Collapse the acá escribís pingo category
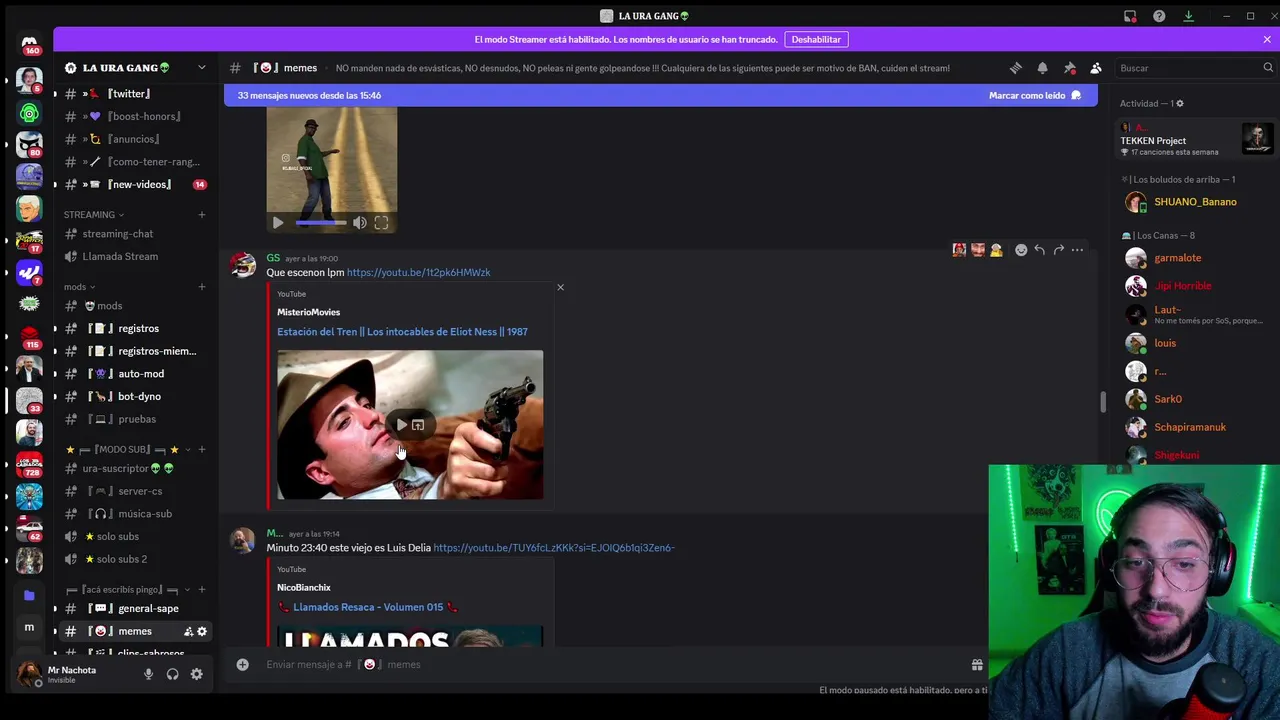The height and width of the screenshot is (720, 1280). [x=128, y=590]
